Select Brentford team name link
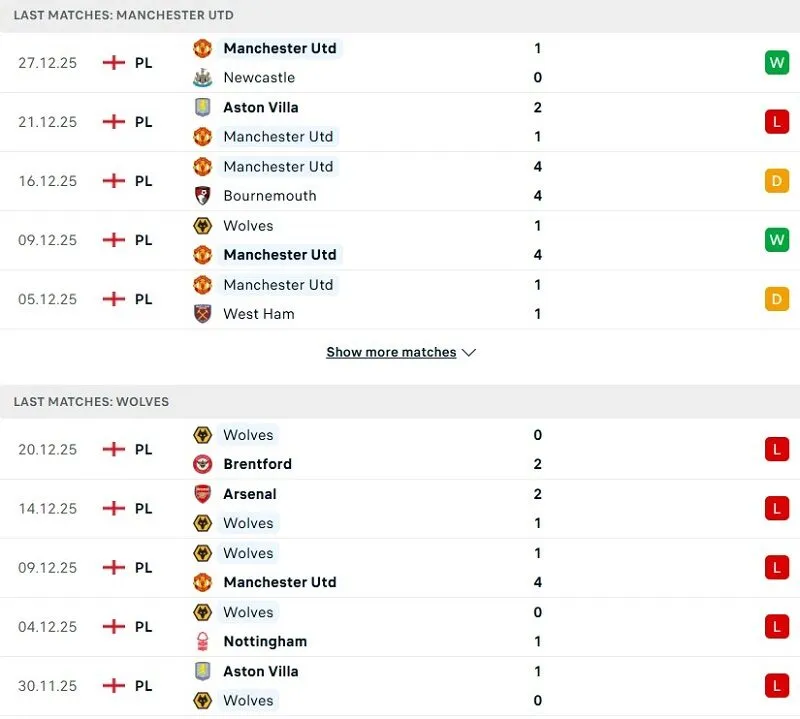800x719 pixels. [258, 464]
